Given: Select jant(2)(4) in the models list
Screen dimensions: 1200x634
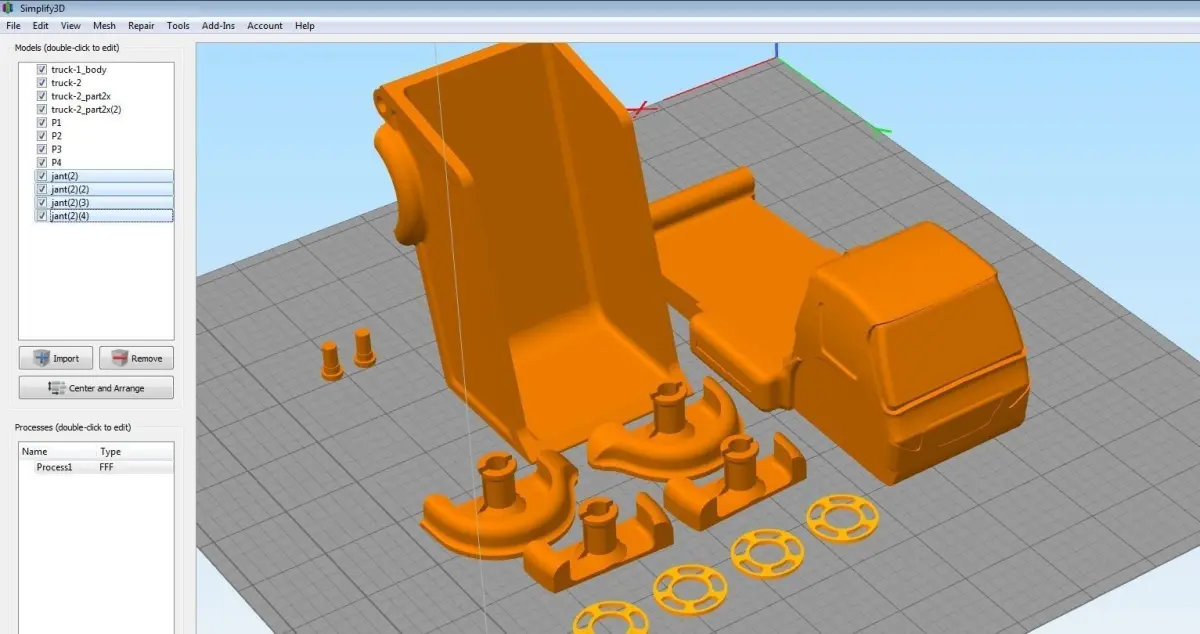Looking at the screenshot, I should (70, 216).
